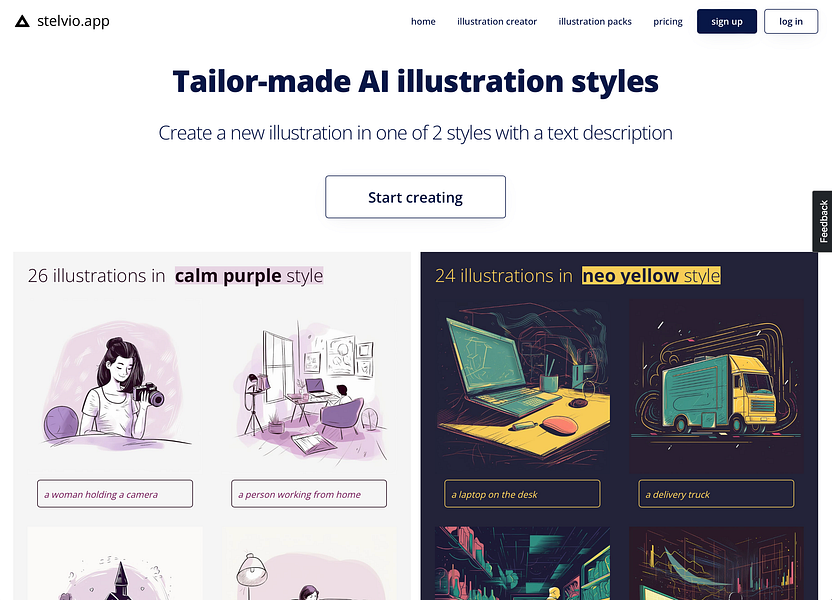This screenshot has height=600, width=832.
Task: Go to illustration creator page
Action: [497, 22]
